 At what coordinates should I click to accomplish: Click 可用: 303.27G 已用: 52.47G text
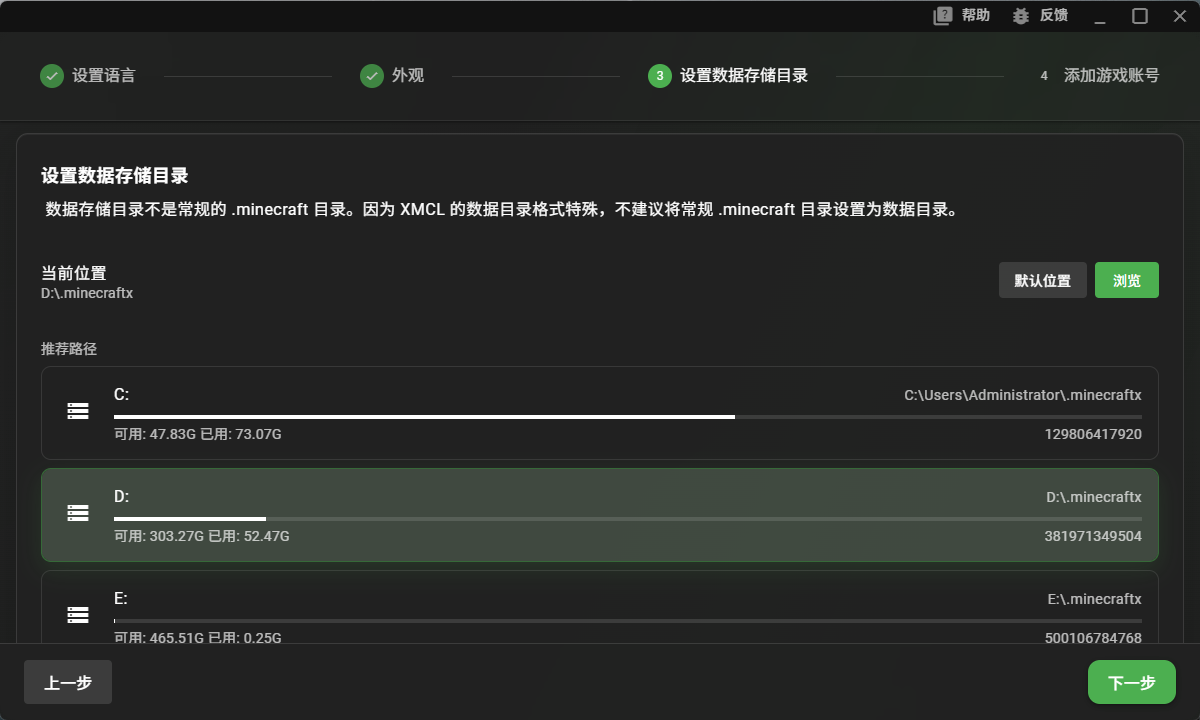202,536
